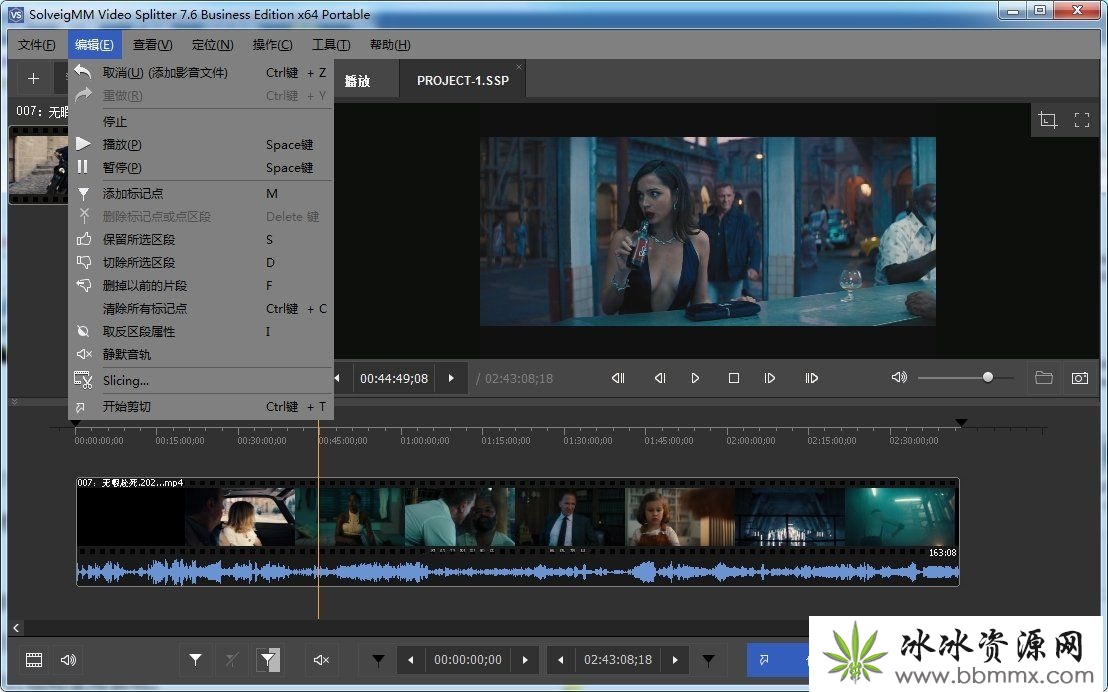This screenshot has height=692, width=1108.
Task: Edit the 00:00:00;00 start time field
Action: [x=468, y=660]
